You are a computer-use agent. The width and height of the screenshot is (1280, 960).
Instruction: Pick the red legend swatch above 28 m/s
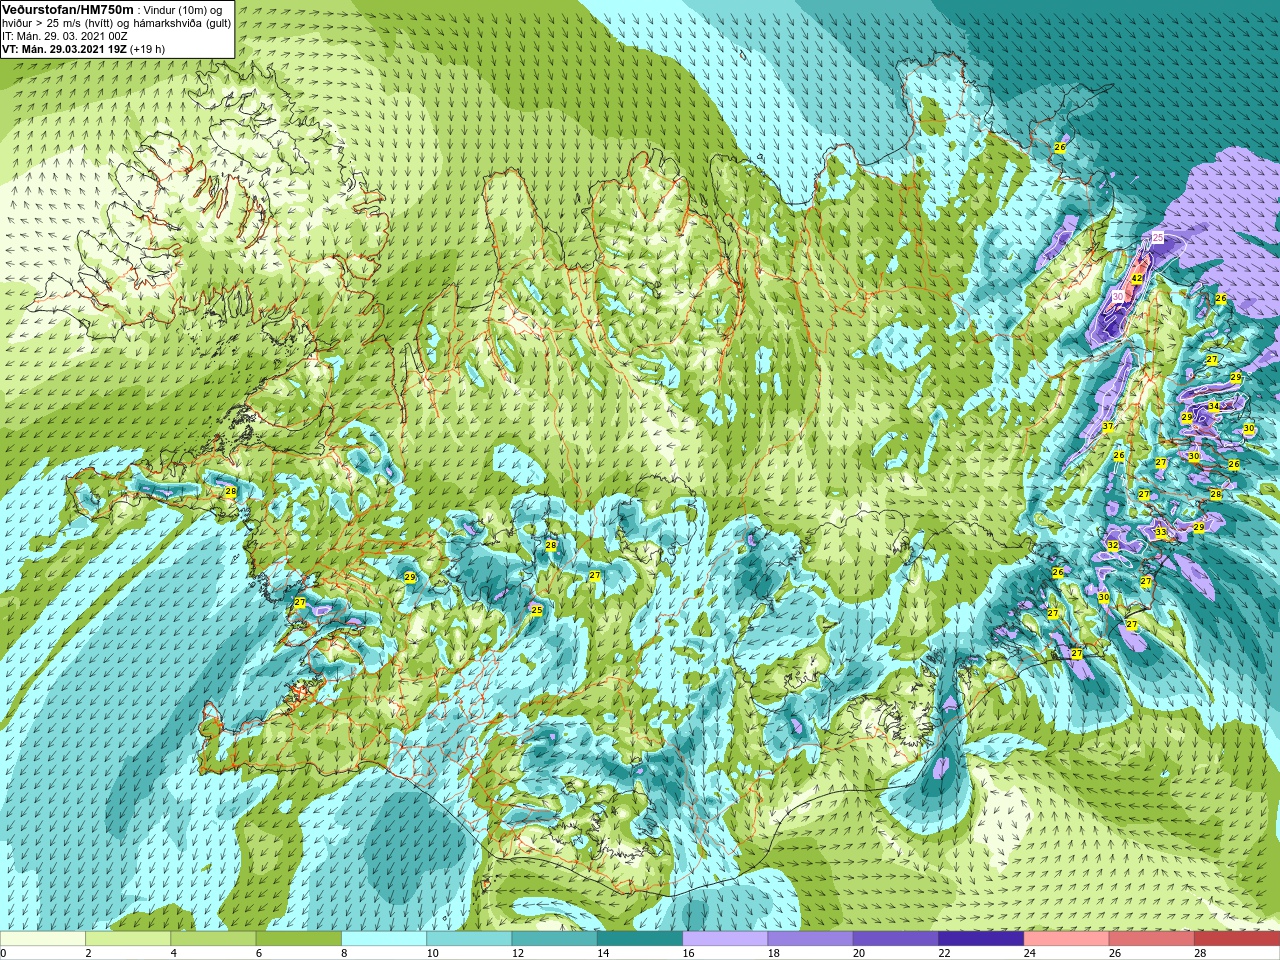(x=1237, y=939)
